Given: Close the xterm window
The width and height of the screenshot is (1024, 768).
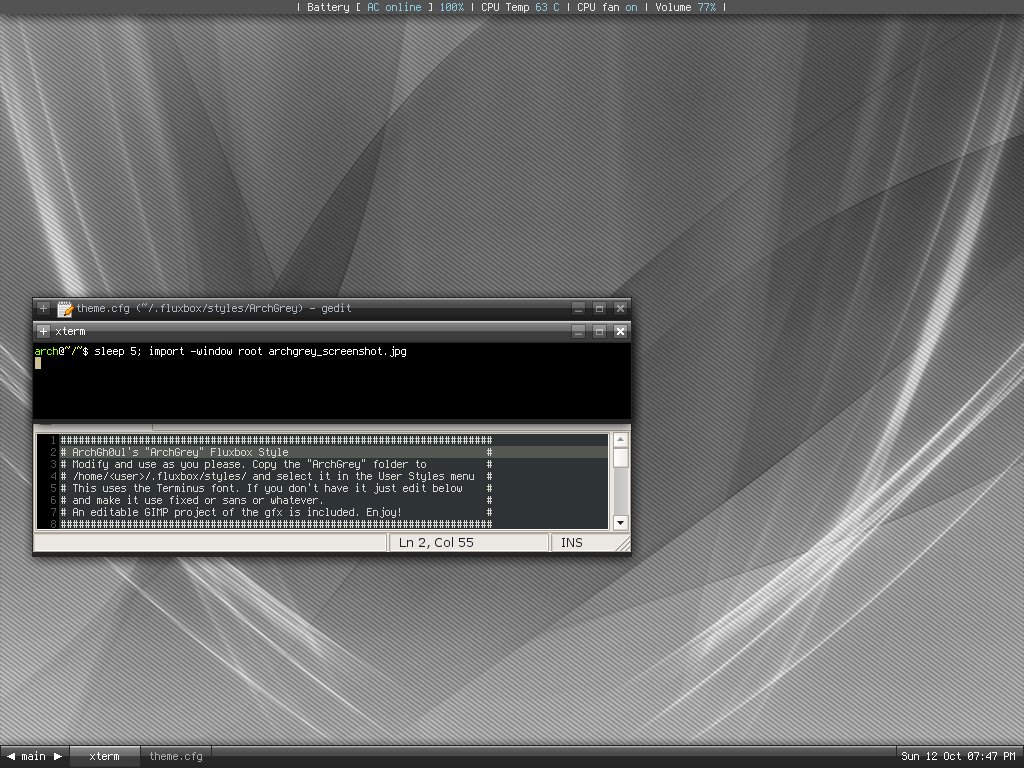Looking at the screenshot, I should (620, 331).
